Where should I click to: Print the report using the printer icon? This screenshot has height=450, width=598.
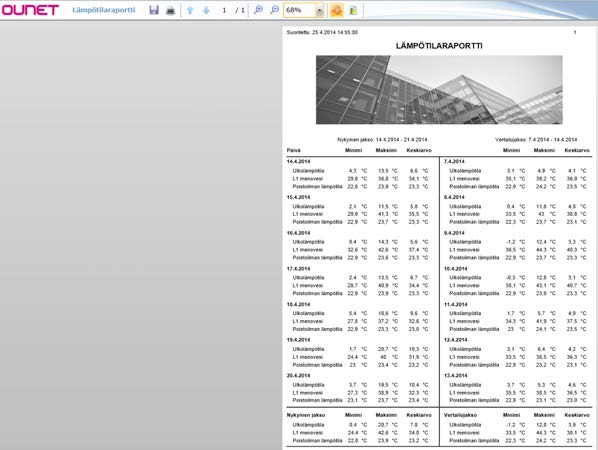coord(170,10)
